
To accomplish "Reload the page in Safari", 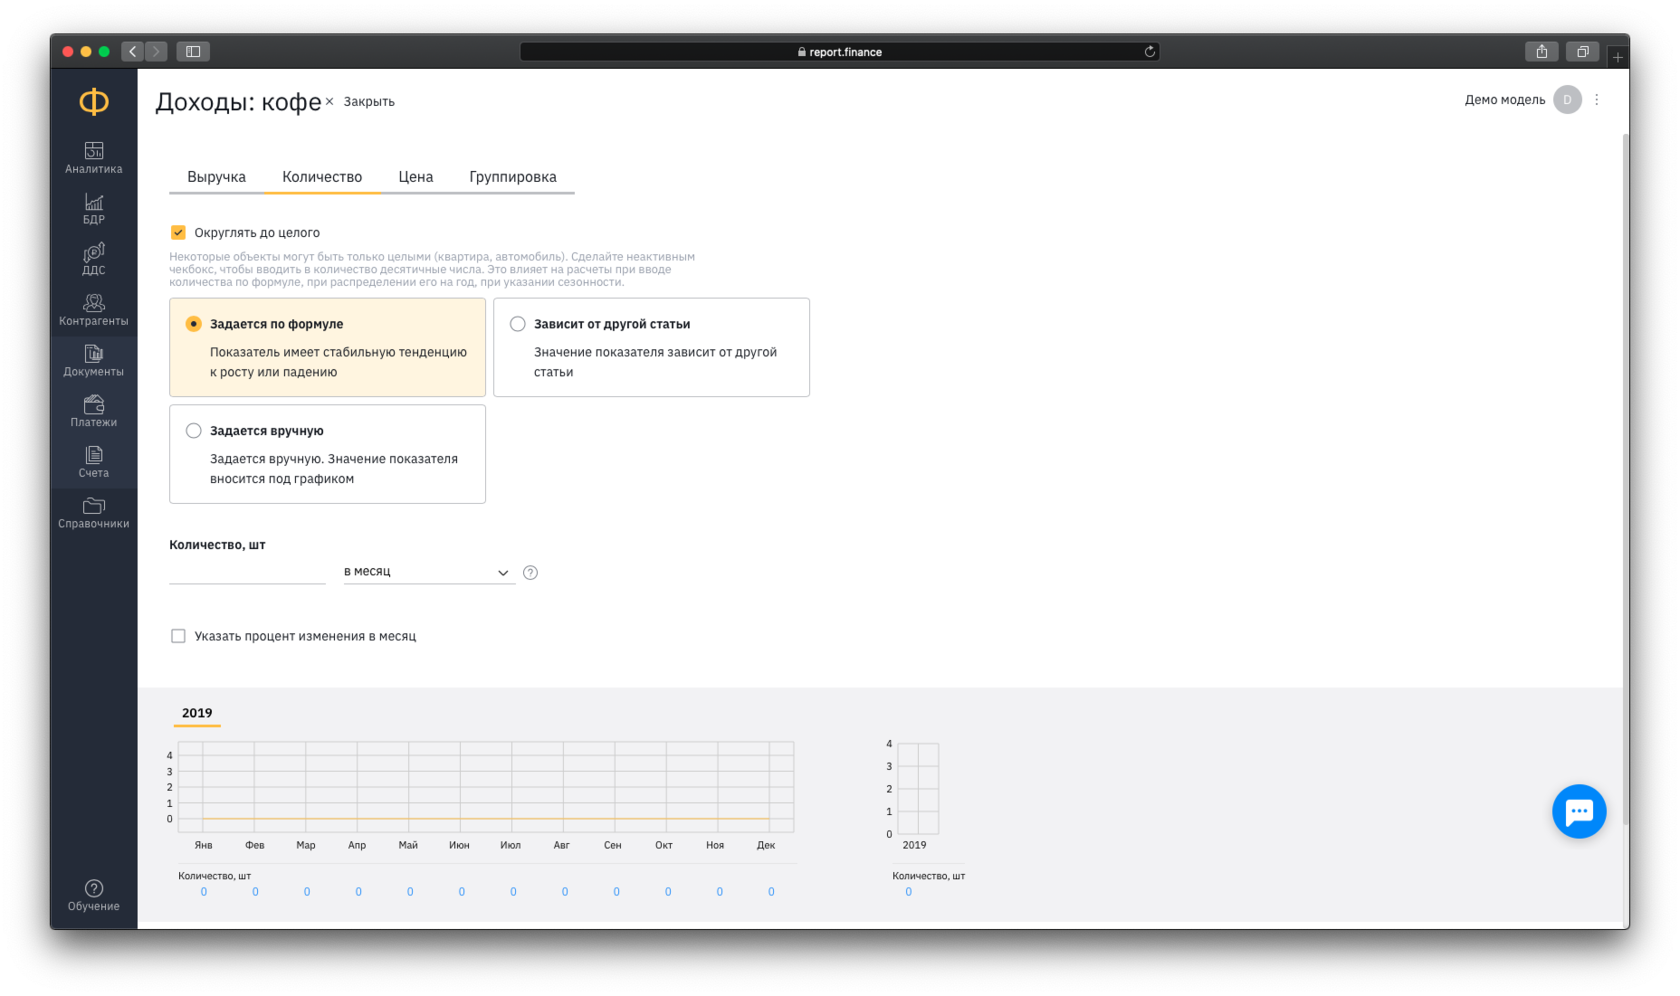I will pos(1150,52).
